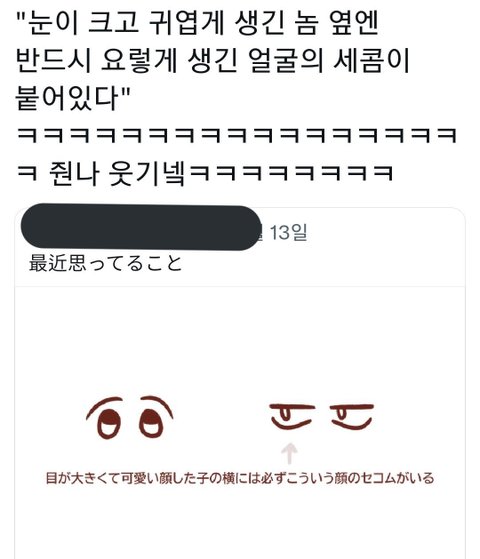Click the text 붙어있다 ending the quote
Image resolution: width=480 pixels, height=559 pixels.
[67, 98]
